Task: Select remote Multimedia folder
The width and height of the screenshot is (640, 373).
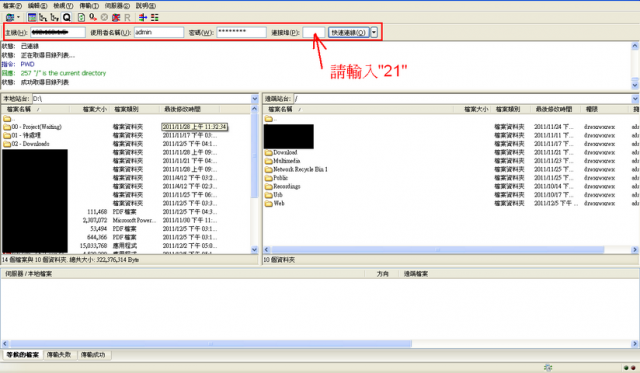Action: 282,161
